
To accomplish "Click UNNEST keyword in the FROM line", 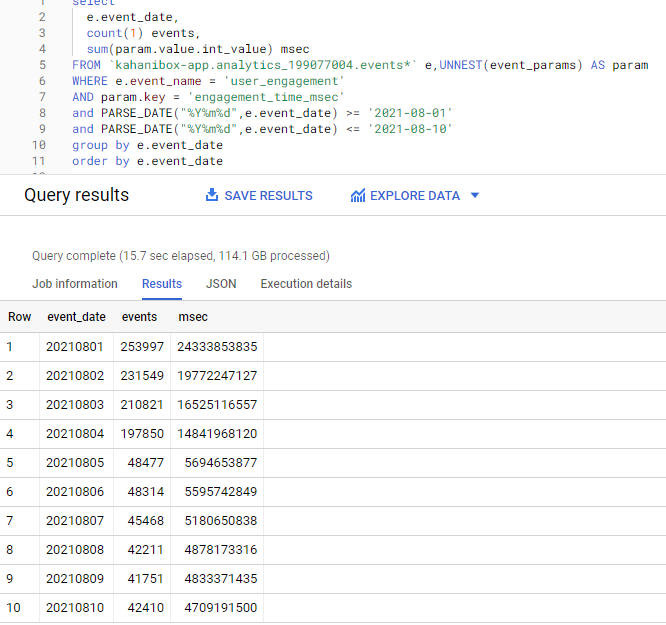I will click(x=460, y=65).
